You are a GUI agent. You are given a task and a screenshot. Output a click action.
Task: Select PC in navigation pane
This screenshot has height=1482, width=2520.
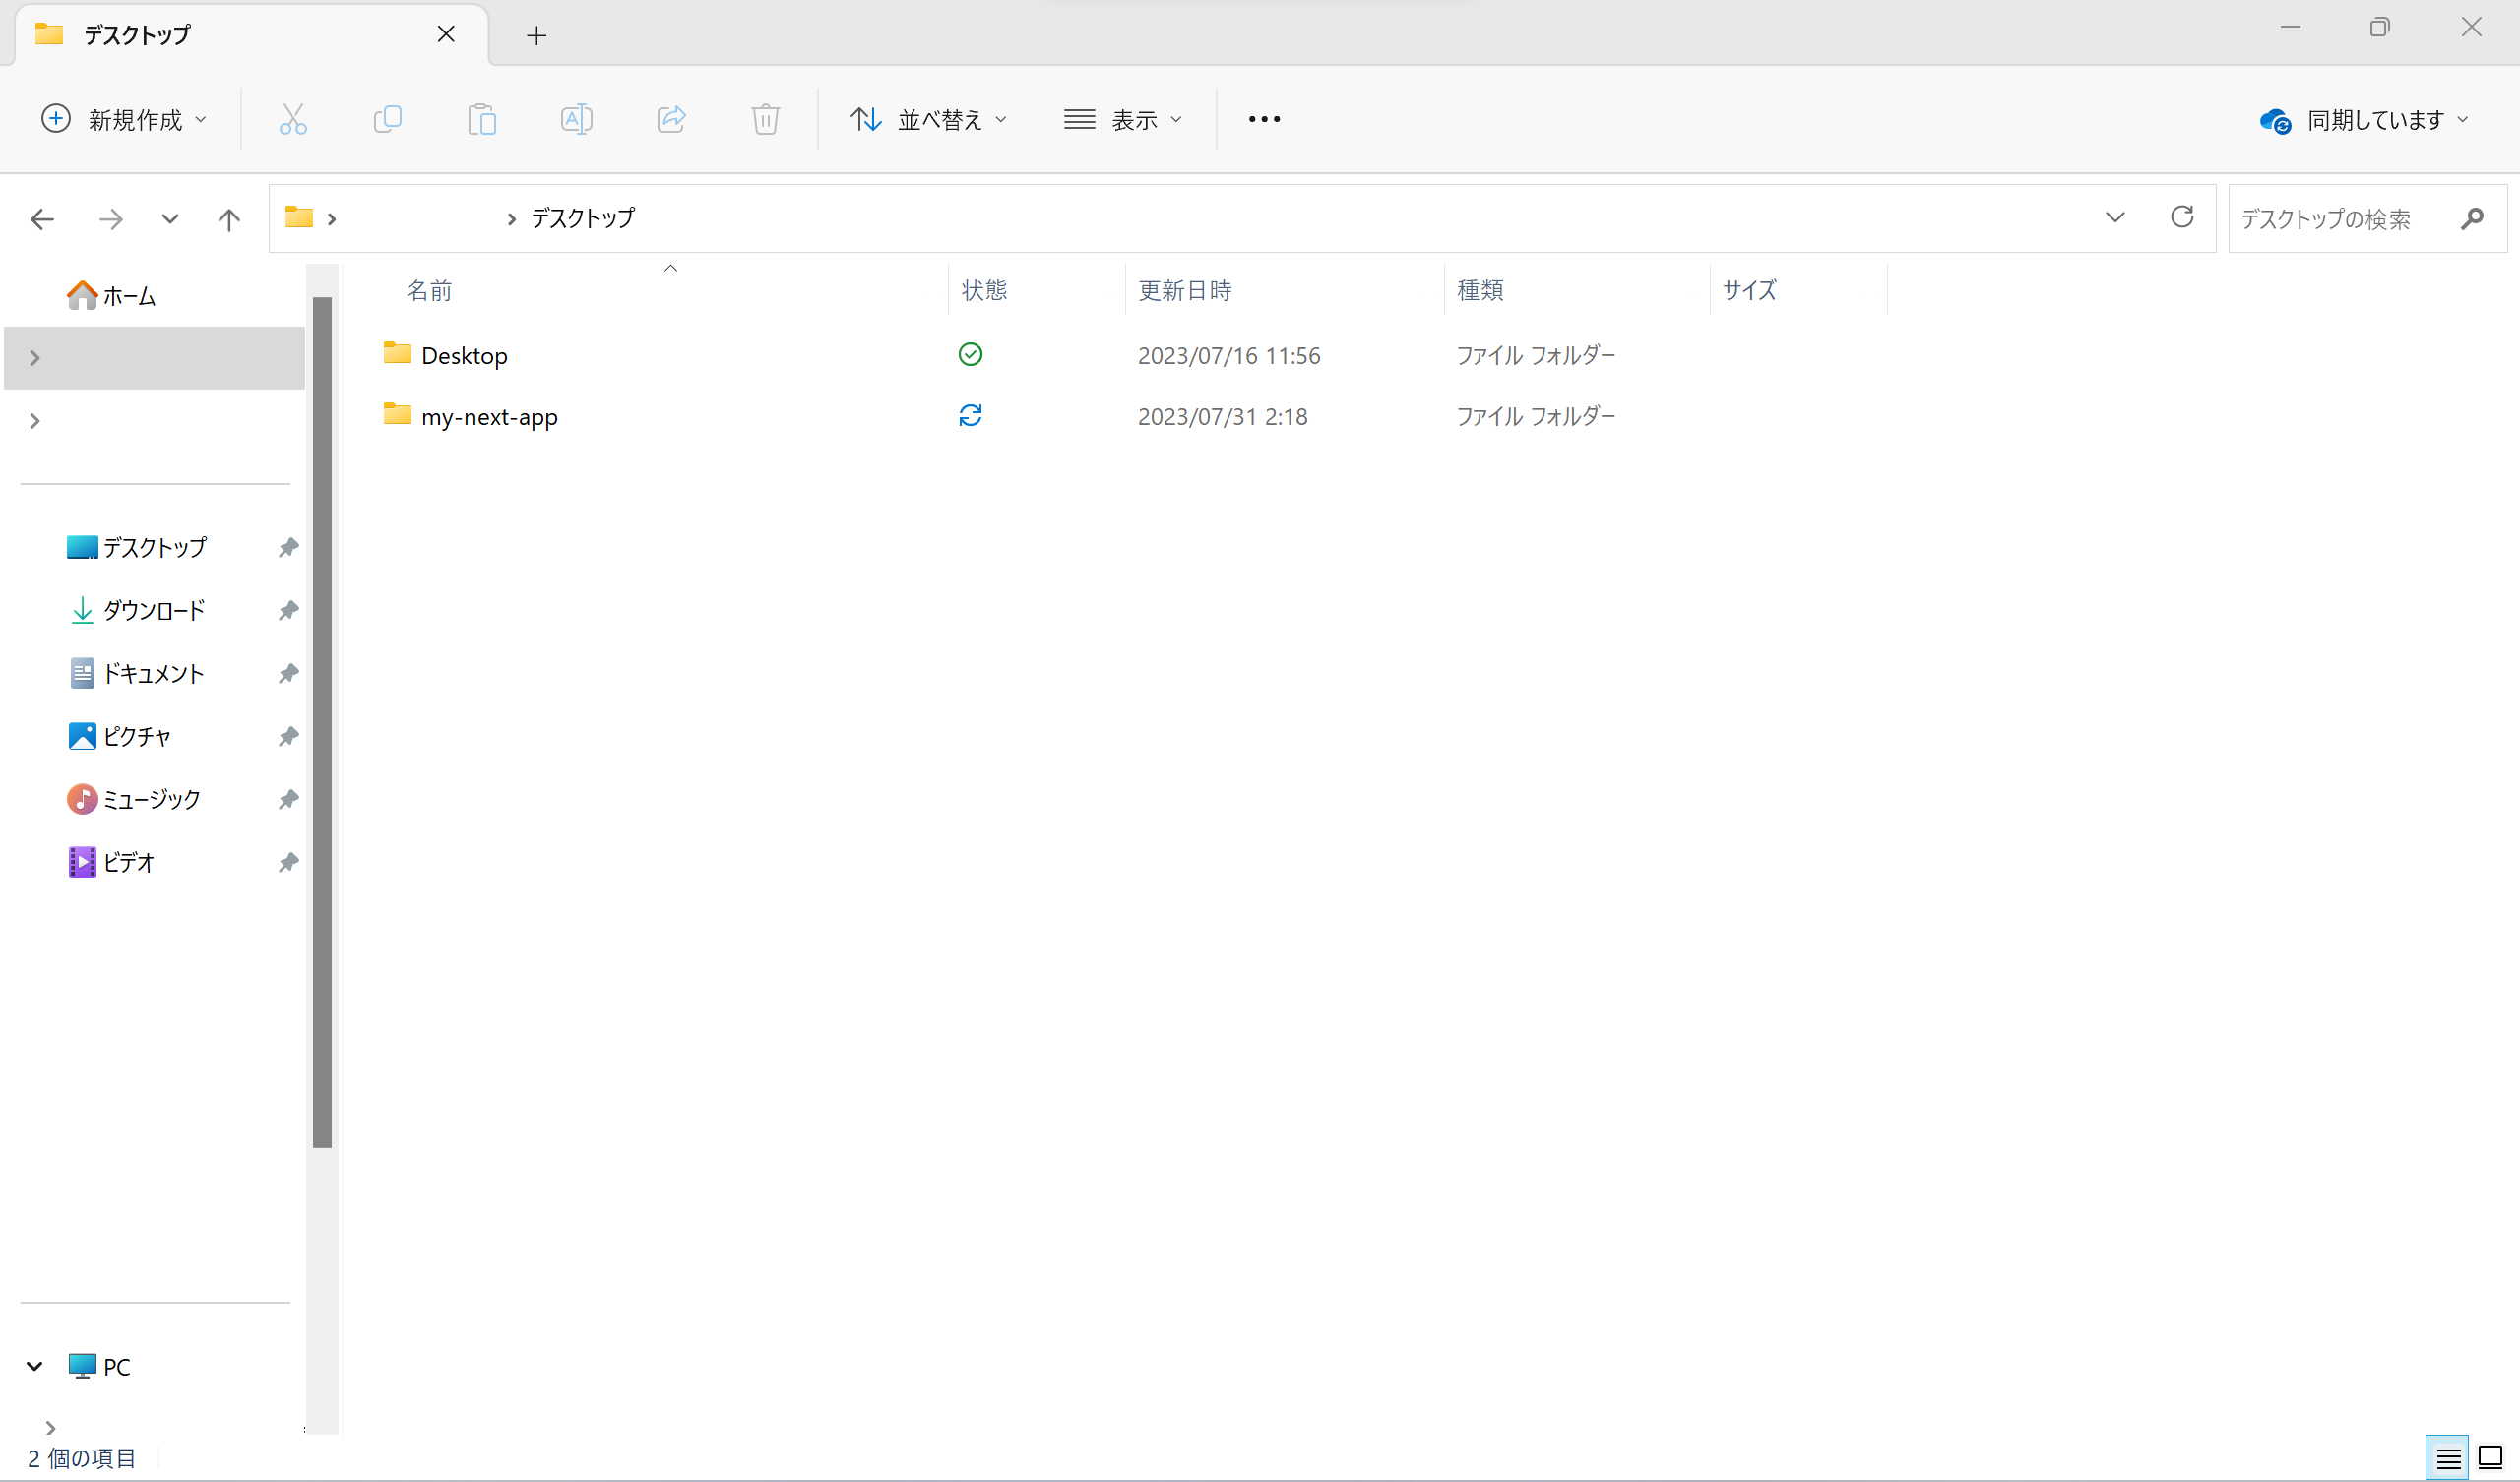pyautogui.click(x=99, y=1366)
